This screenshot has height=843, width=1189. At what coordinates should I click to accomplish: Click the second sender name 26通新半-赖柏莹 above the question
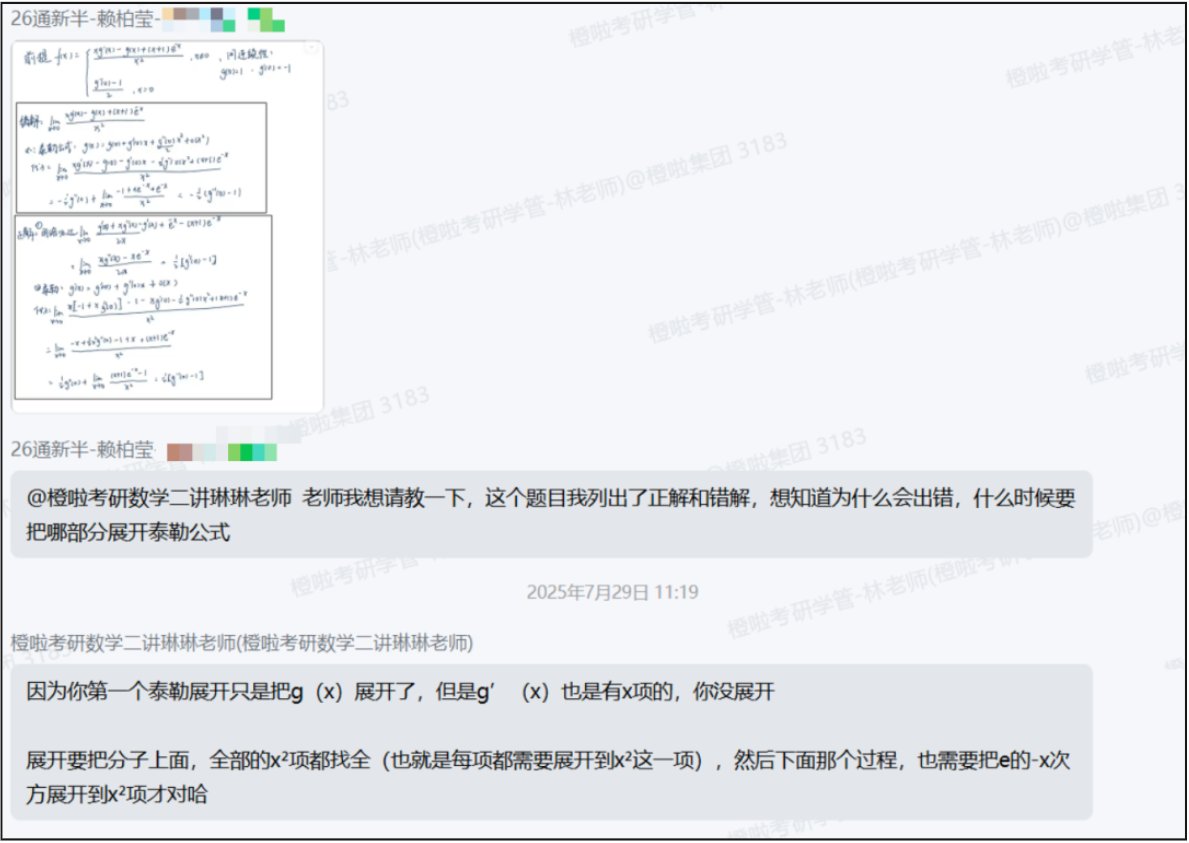click(x=82, y=450)
